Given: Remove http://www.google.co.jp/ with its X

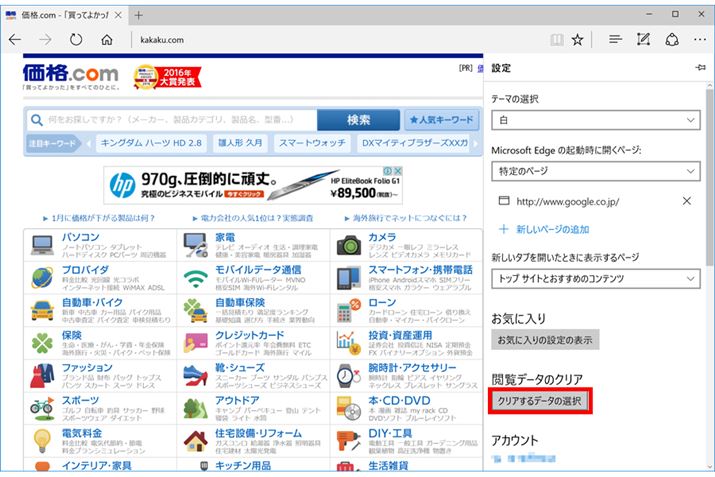Looking at the screenshot, I should (687, 201).
